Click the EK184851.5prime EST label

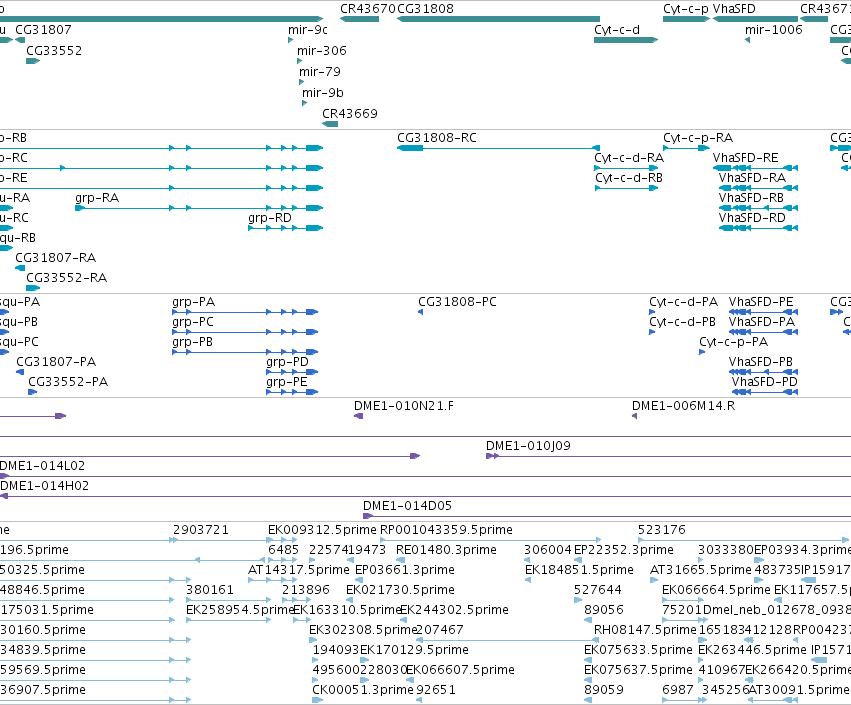(x=579, y=570)
